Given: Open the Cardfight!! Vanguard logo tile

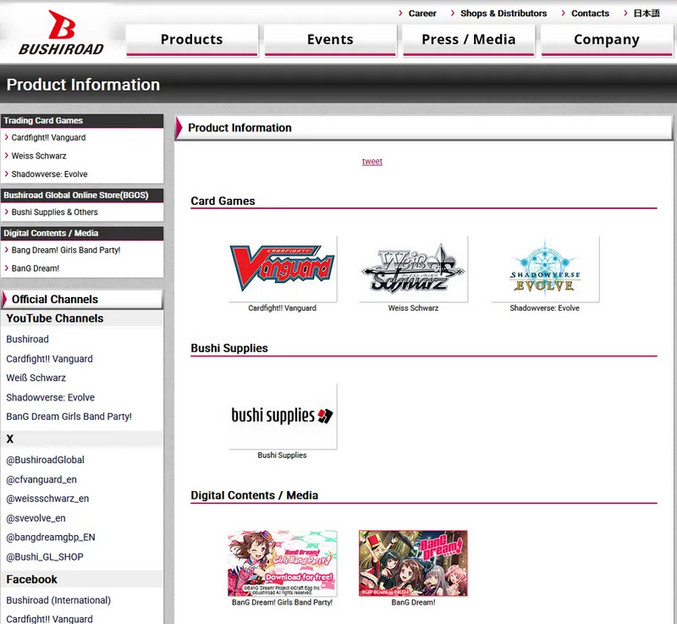Looking at the screenshot, I should click(282, 268).
